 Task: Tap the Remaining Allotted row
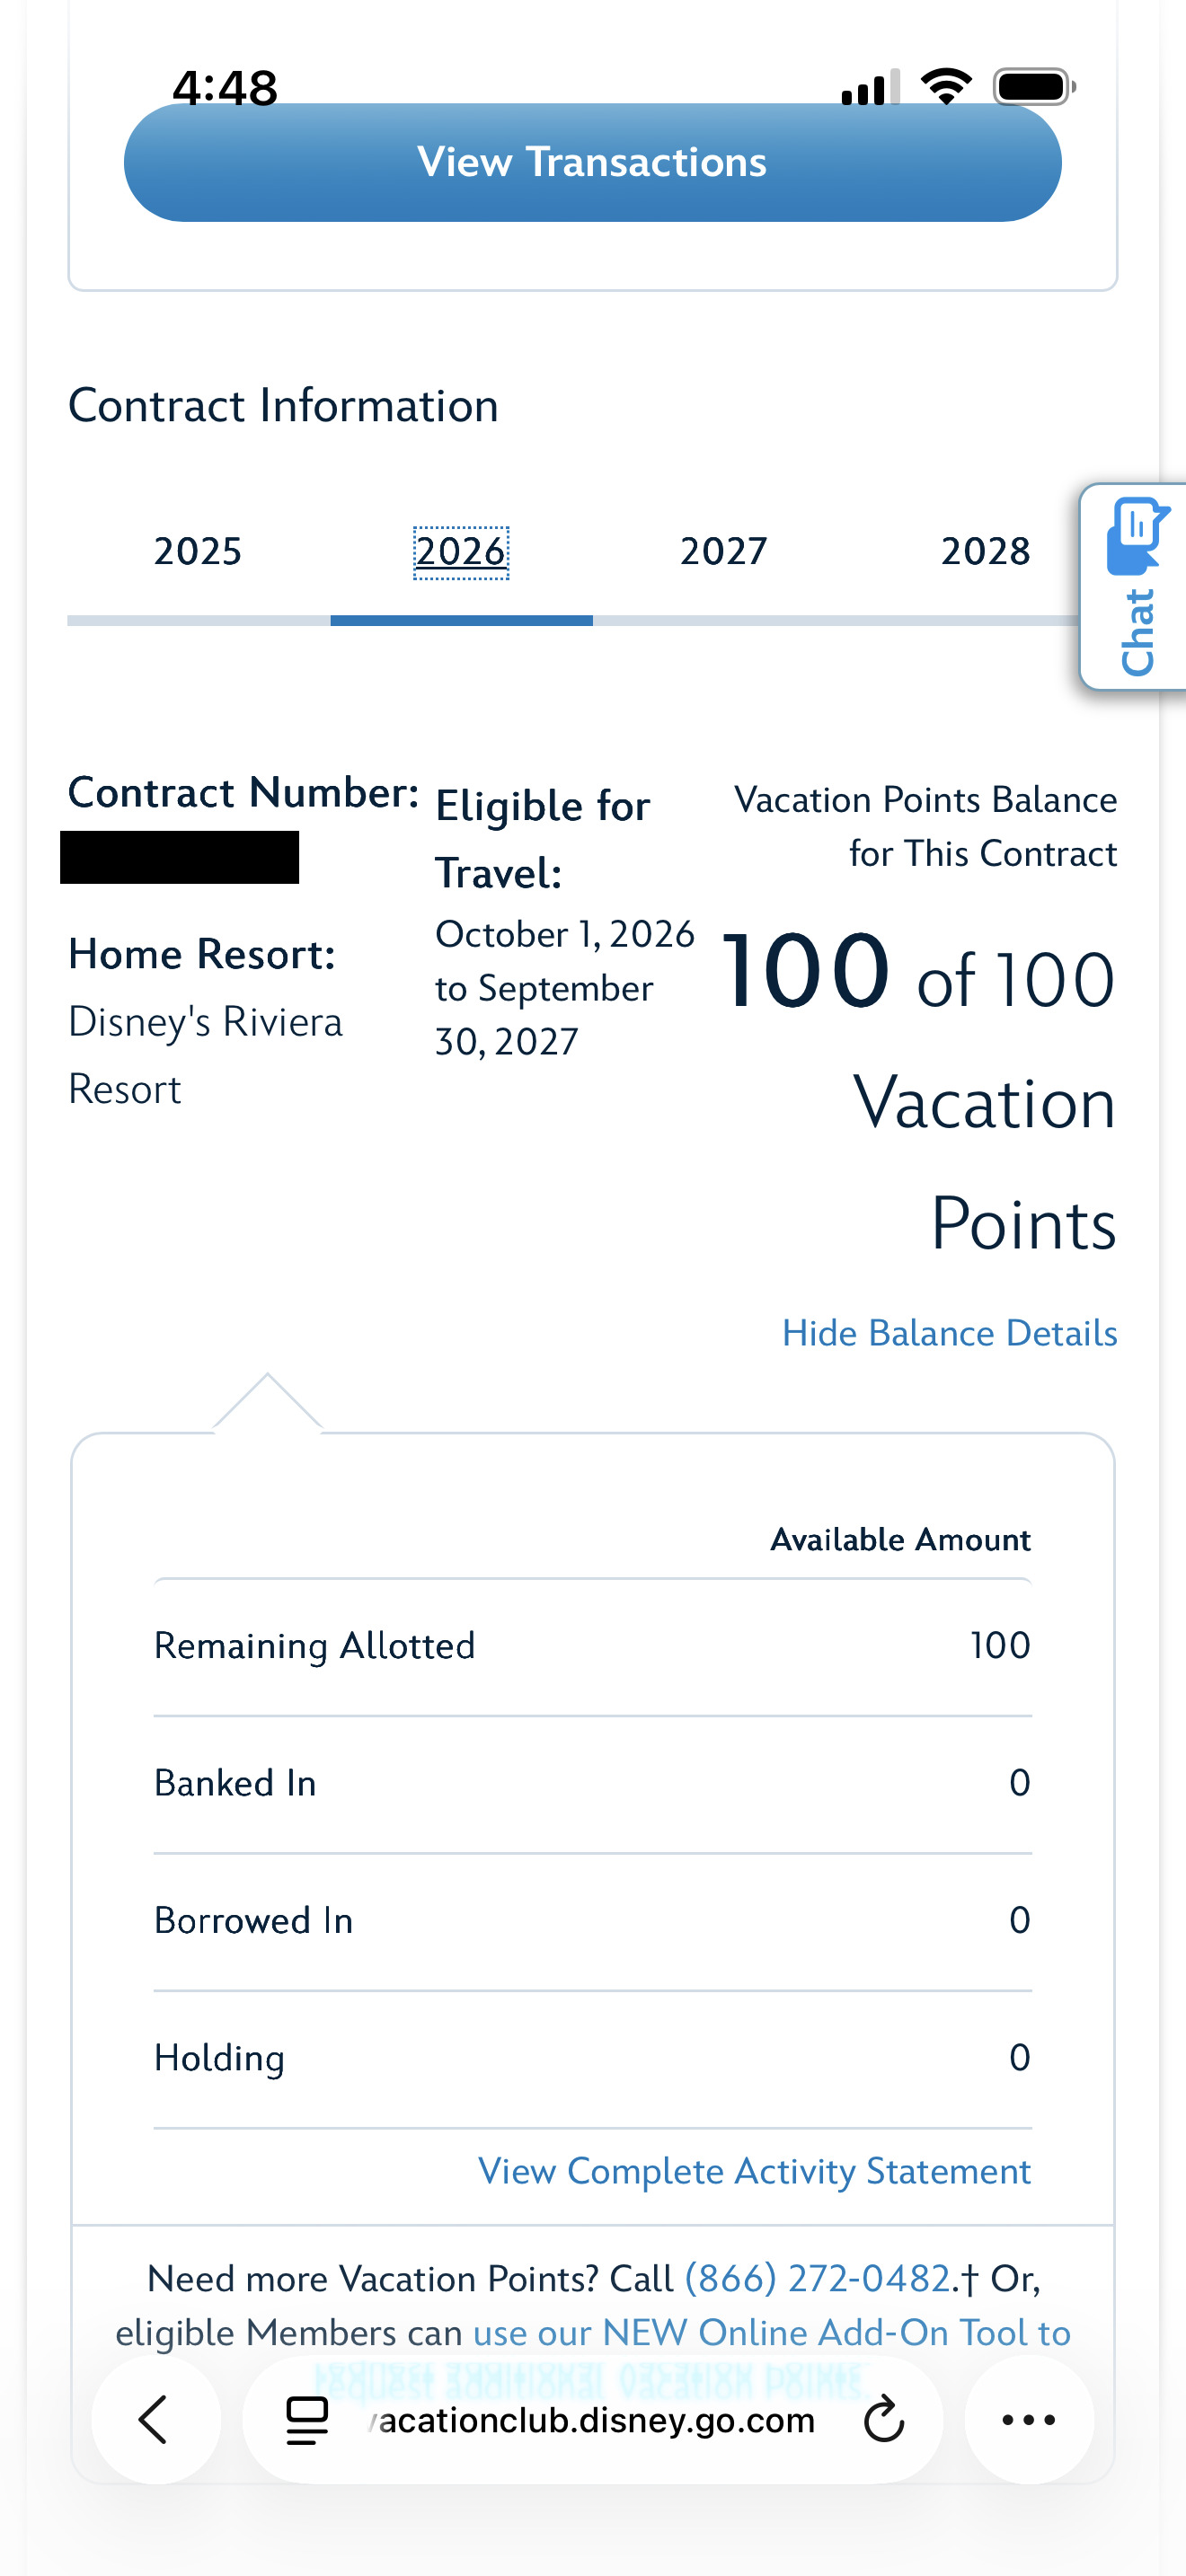tap(592, 1646)
